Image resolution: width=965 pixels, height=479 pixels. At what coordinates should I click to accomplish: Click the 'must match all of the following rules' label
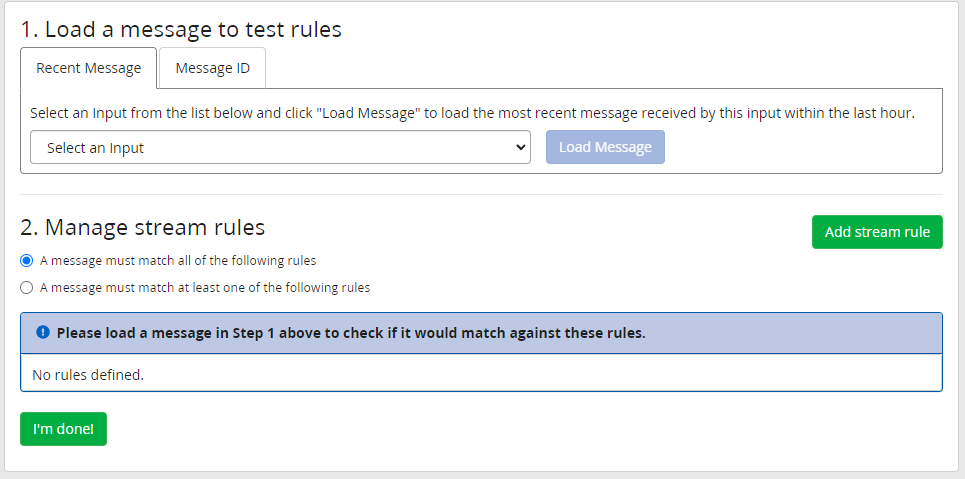(x=178, y=261)
